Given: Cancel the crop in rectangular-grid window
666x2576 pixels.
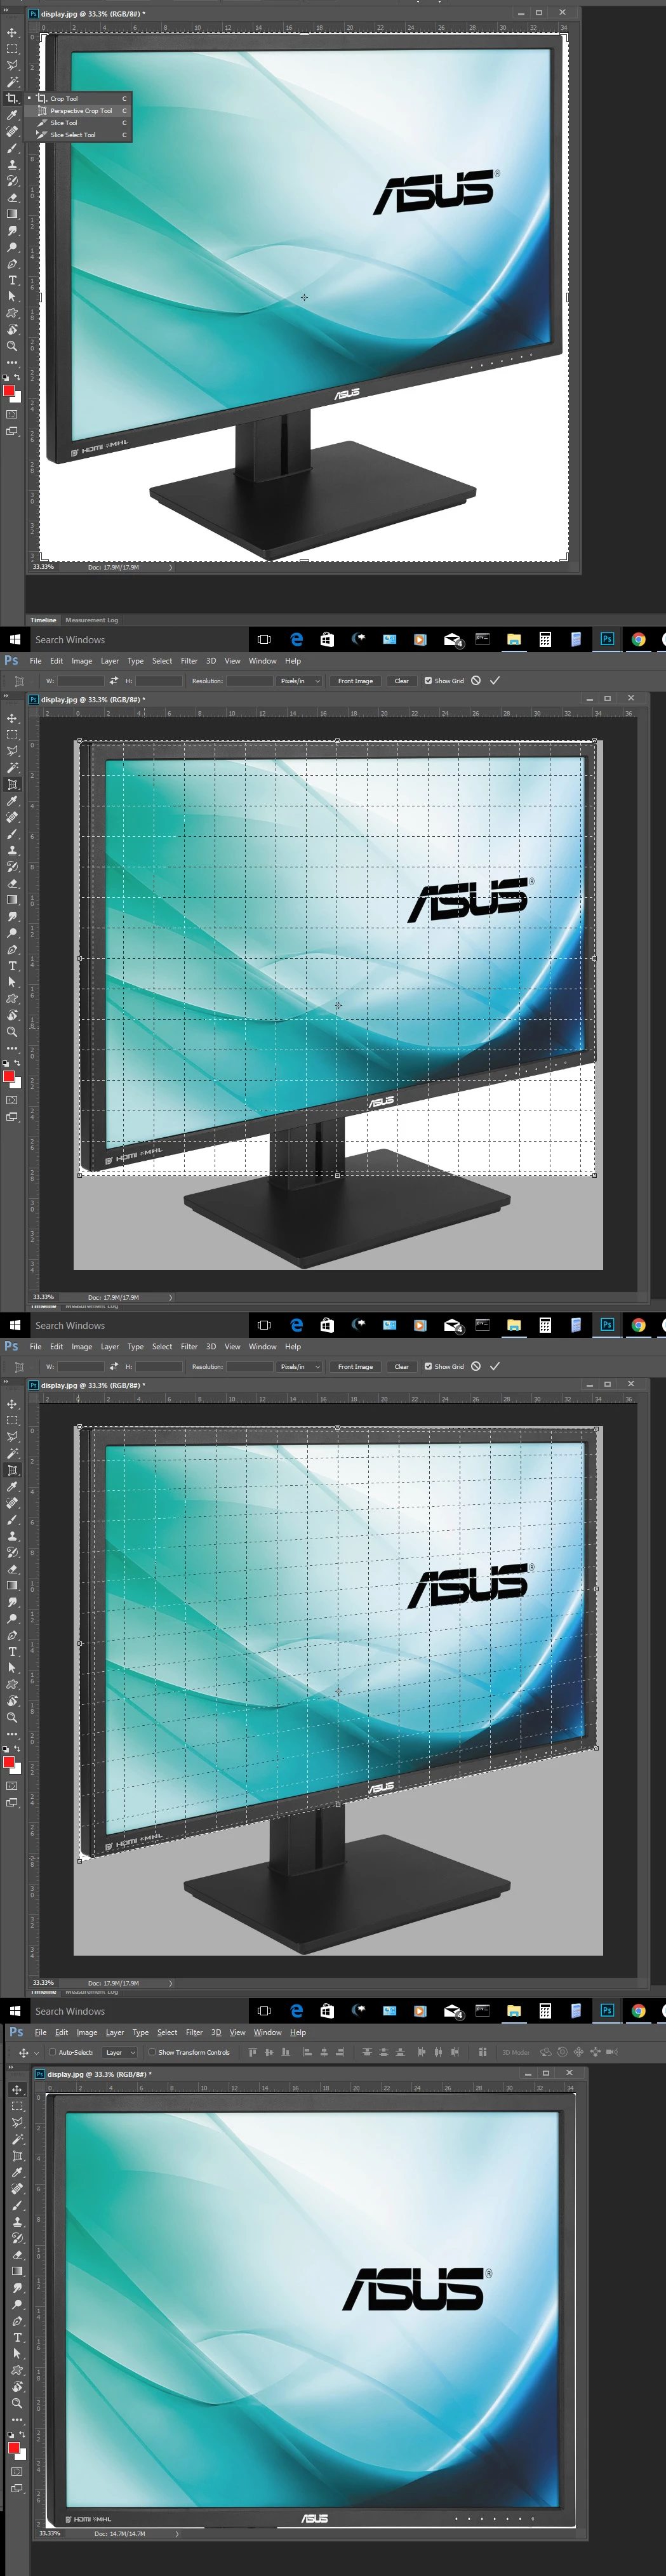Looking at the screenshot, I should coord(476,680).
